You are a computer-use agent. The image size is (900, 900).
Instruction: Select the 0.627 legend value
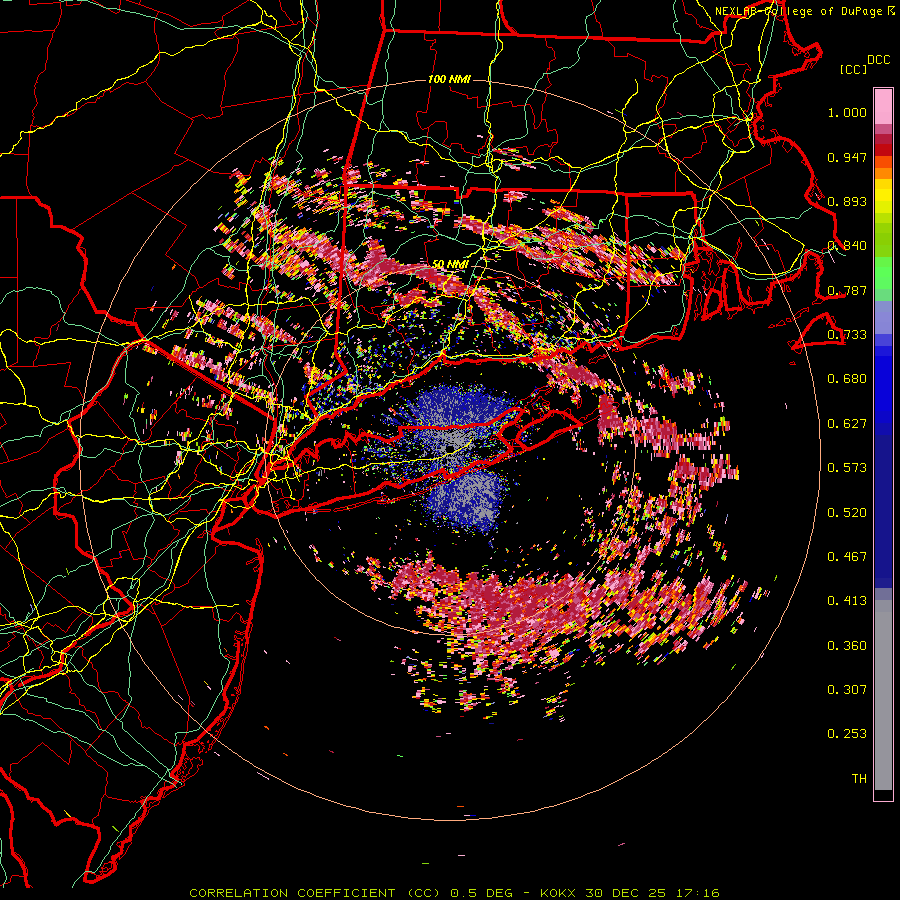coord(847,424)
